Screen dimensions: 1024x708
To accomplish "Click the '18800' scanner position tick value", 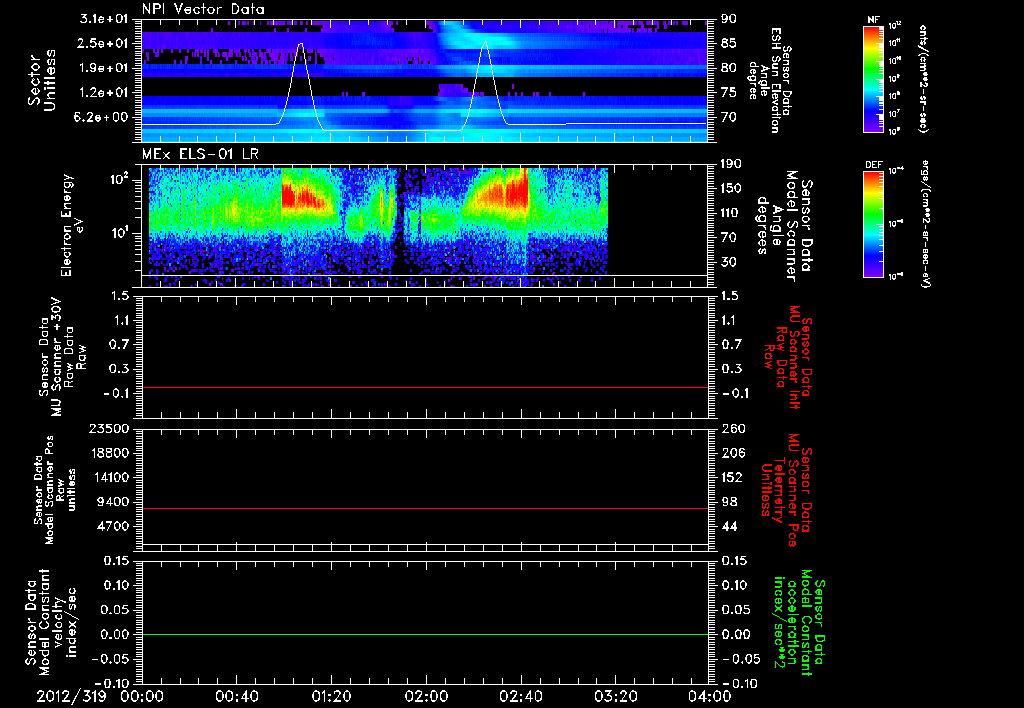I will click(110, 453).
